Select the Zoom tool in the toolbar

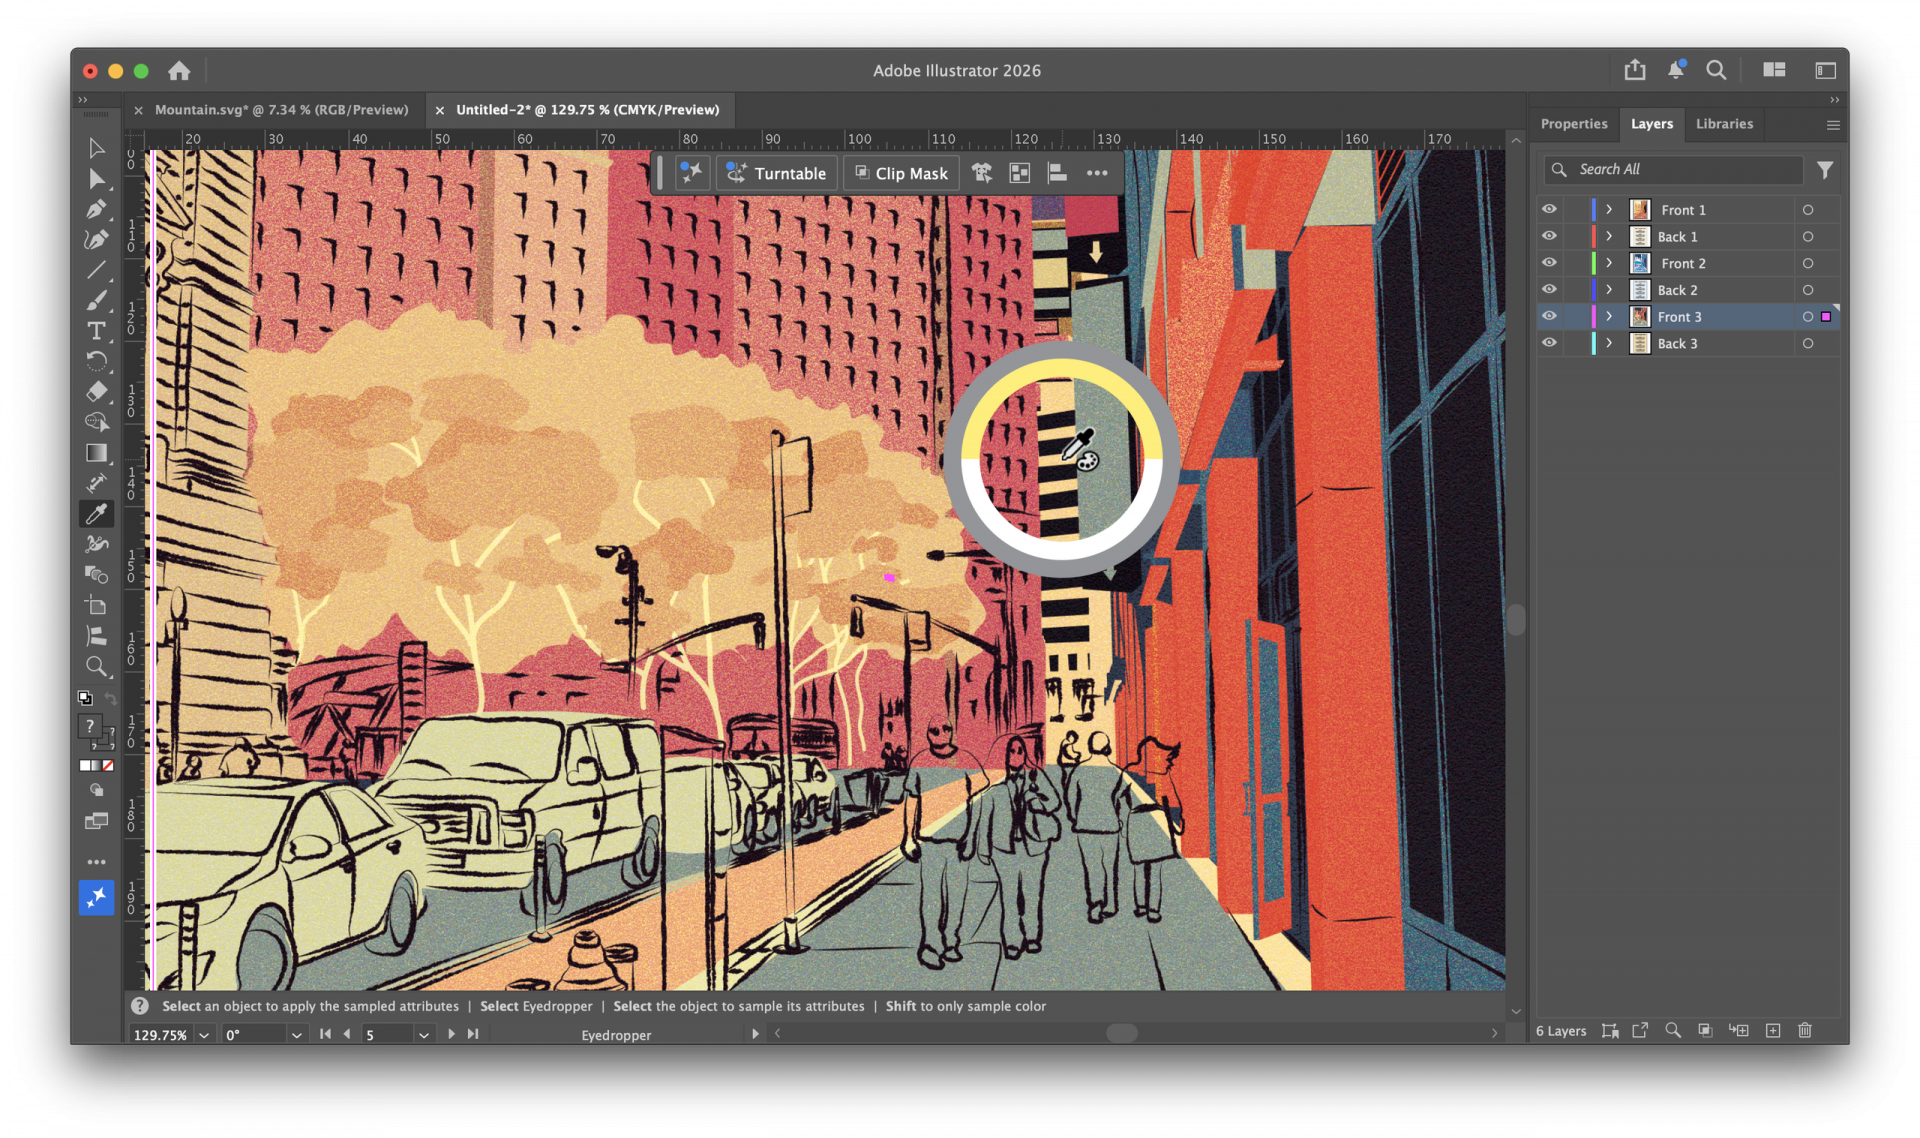coord(96,666)
